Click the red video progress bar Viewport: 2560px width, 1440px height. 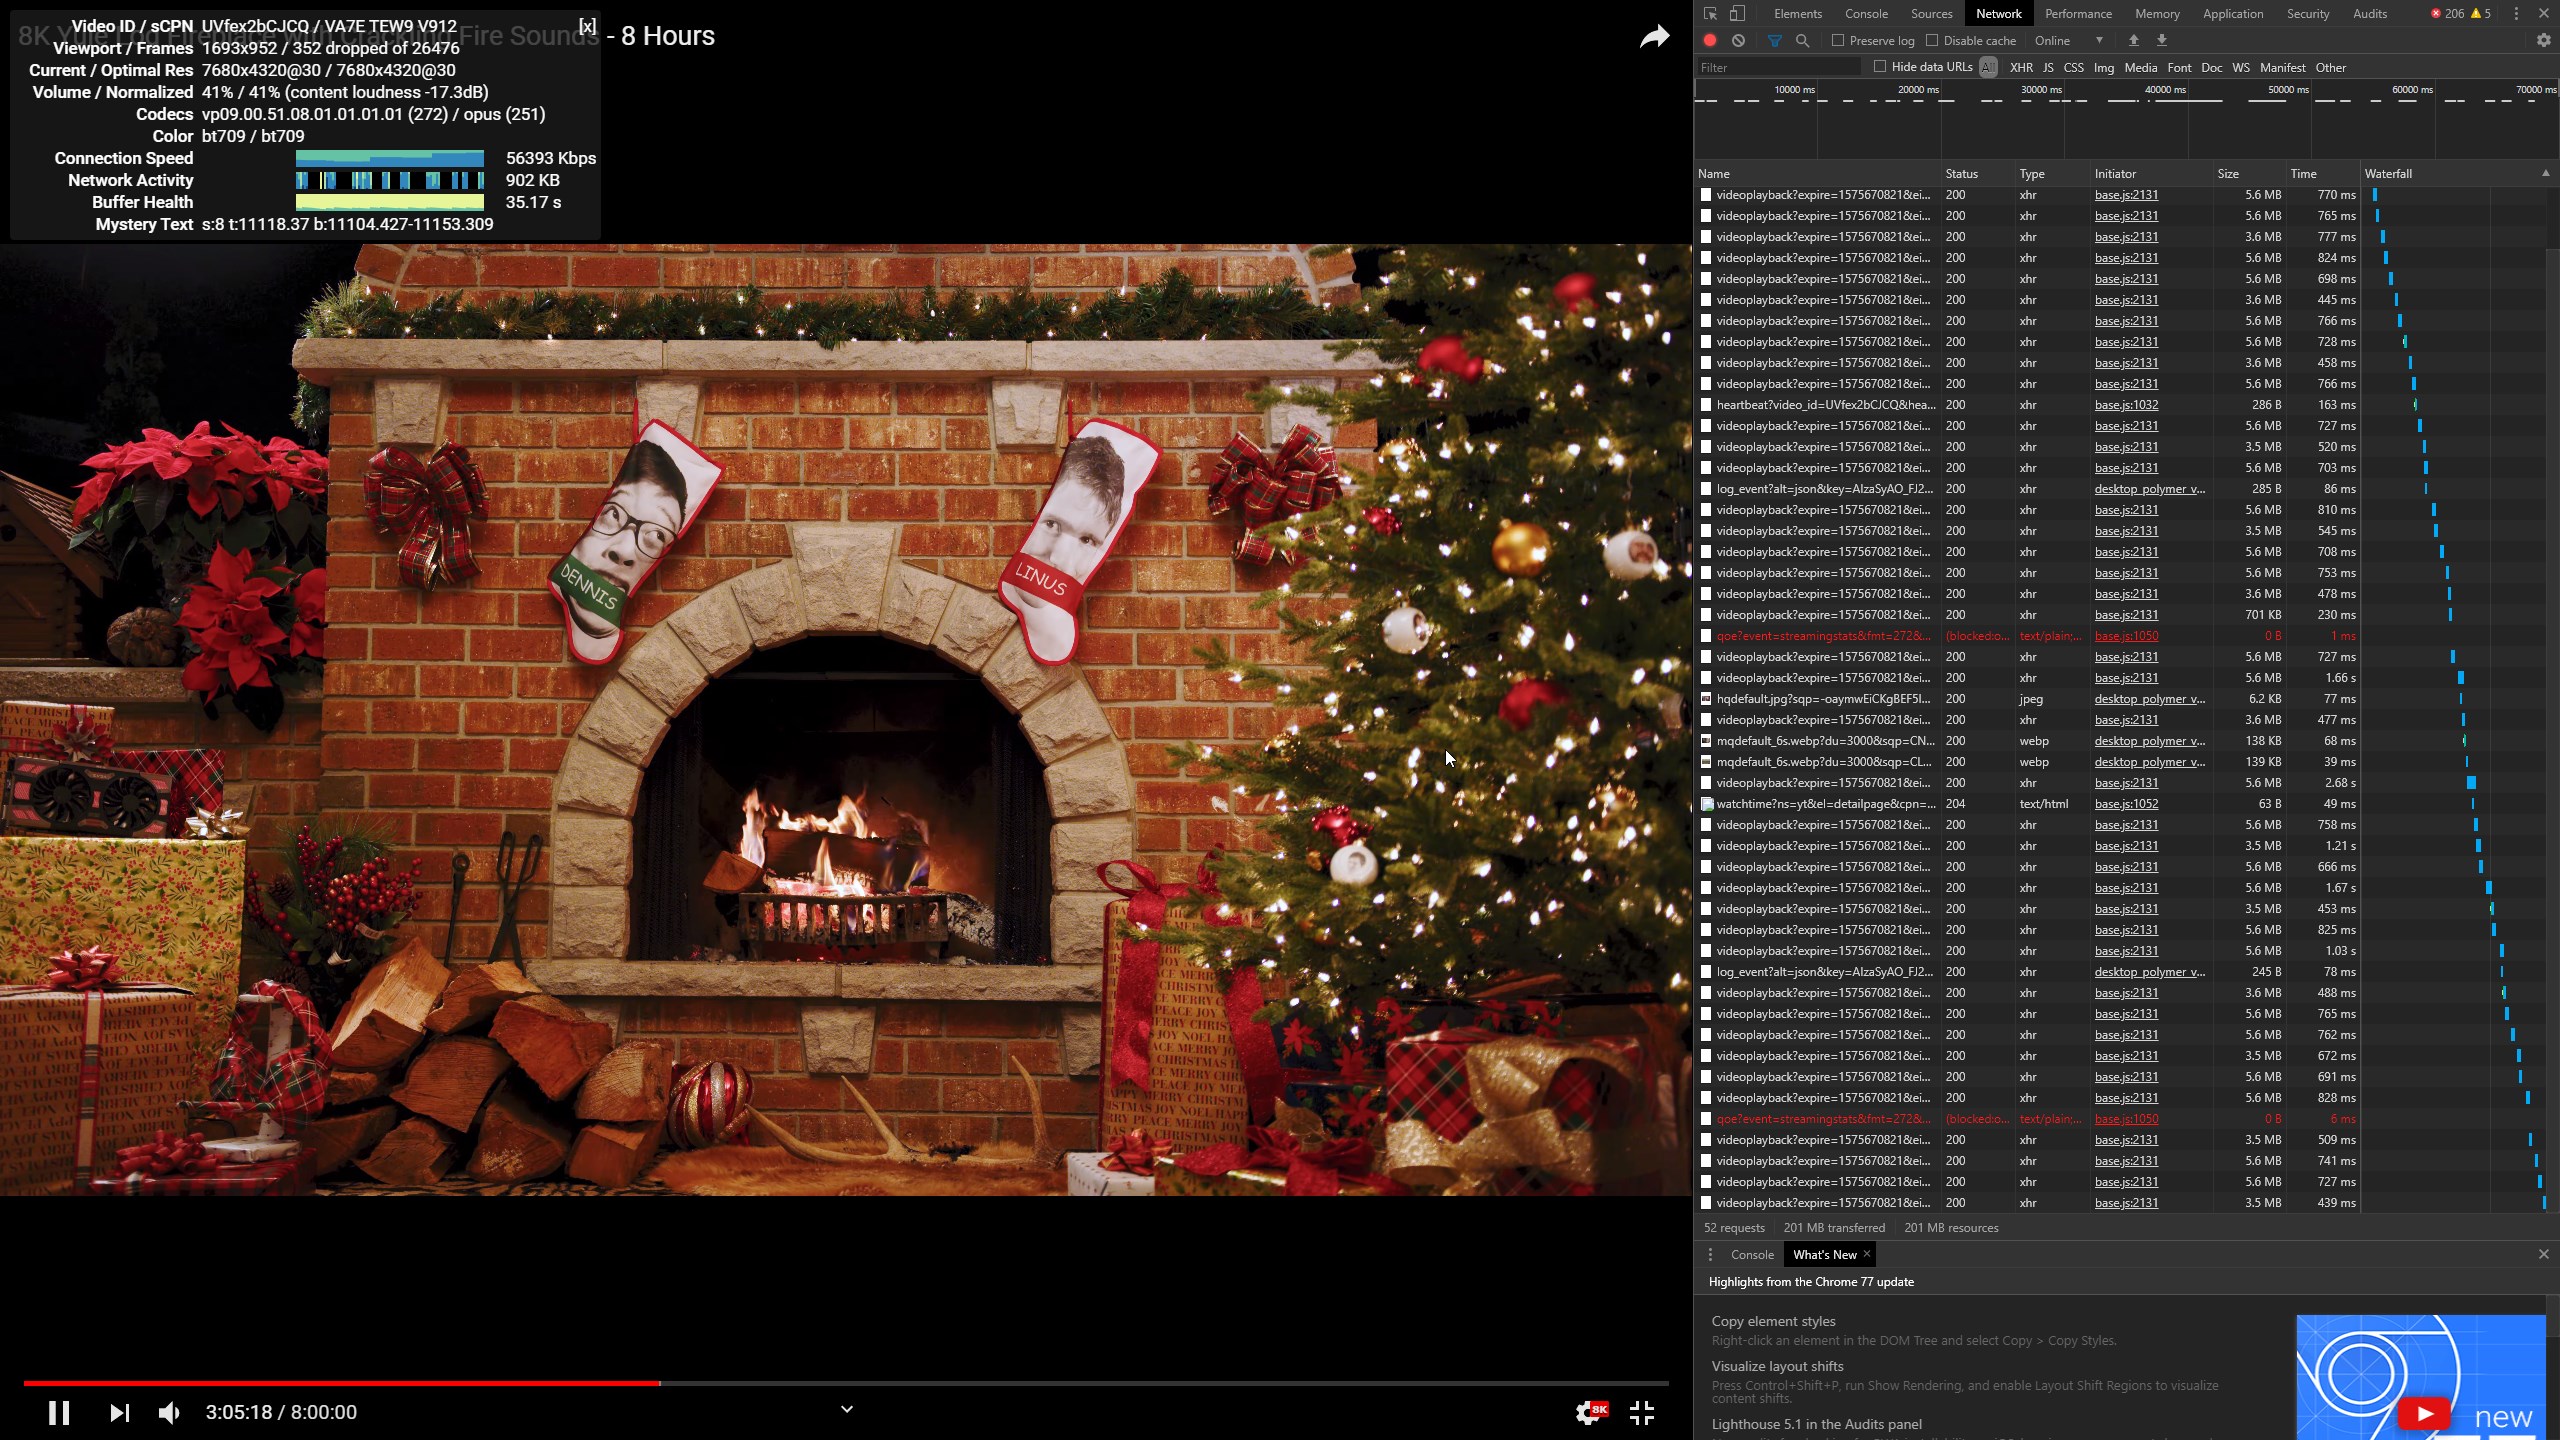[x=340, y=1383]
